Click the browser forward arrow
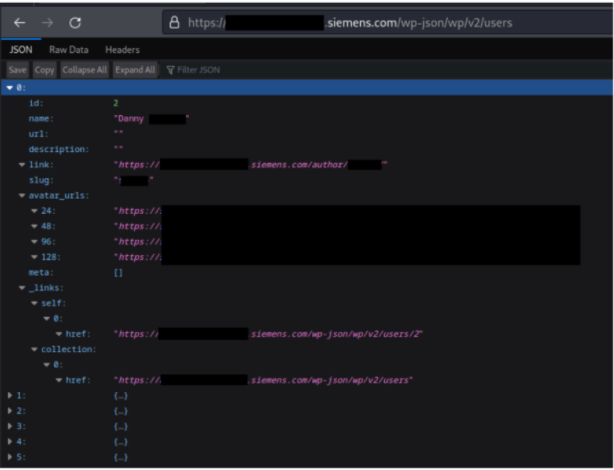Viewport: 614px width, 470px height. pyautogui.click(x=47, y=23)
